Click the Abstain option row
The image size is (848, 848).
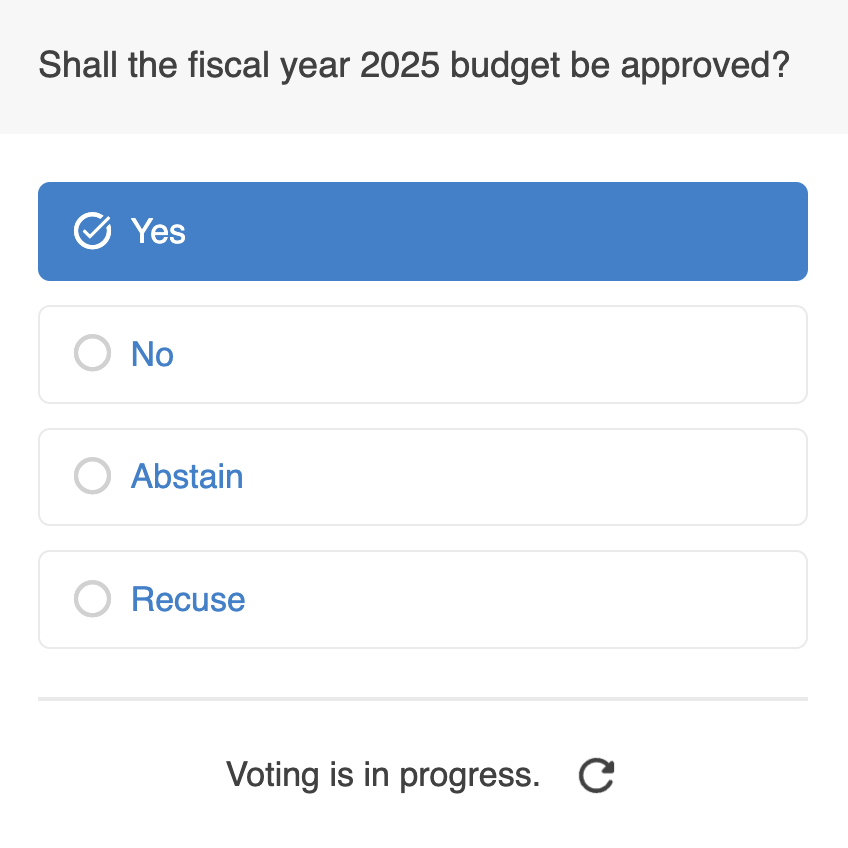coord(423,476)
